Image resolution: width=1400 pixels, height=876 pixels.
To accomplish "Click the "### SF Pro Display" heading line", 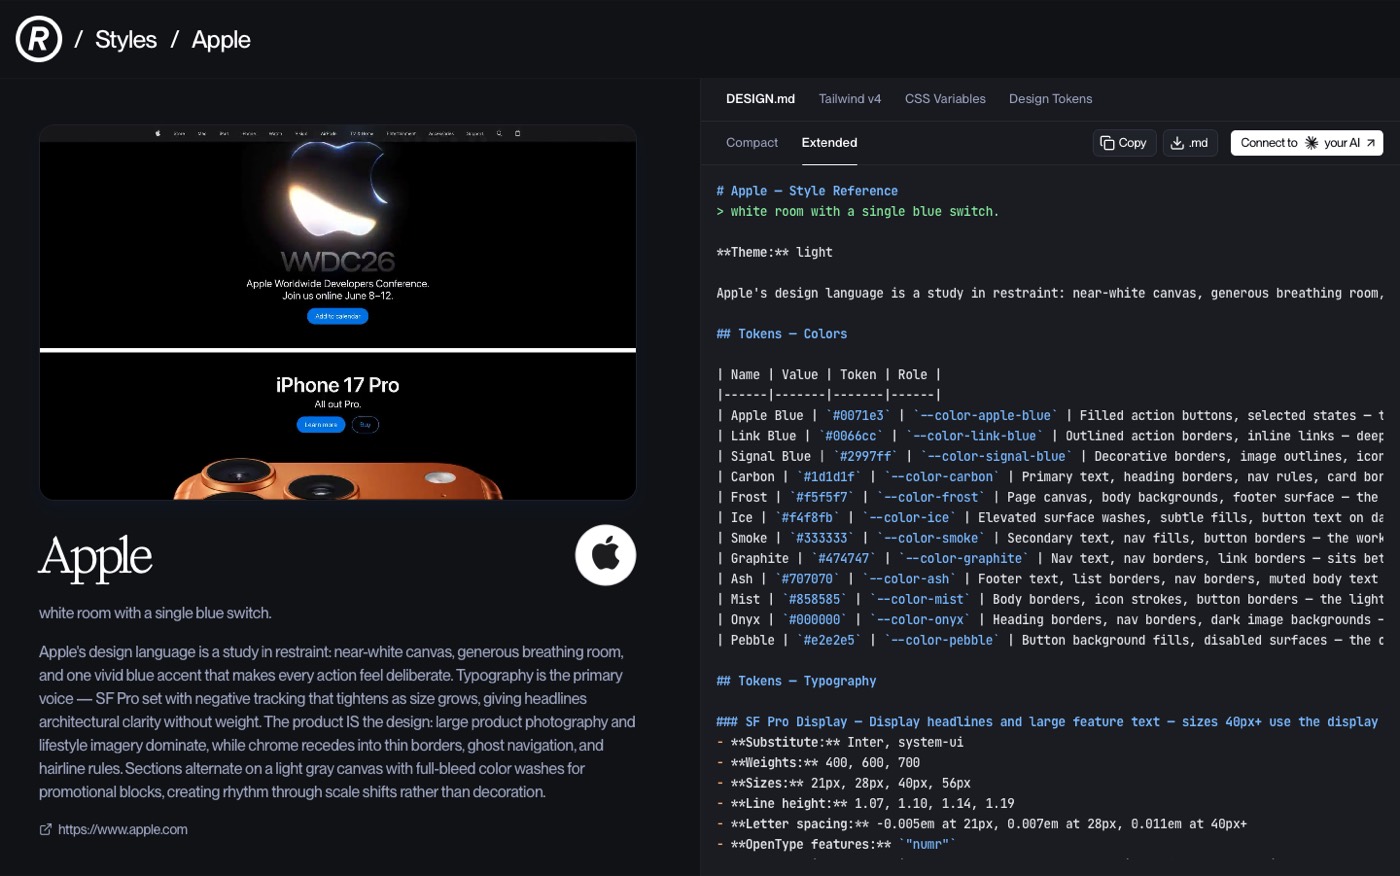I will (1047, 722).
